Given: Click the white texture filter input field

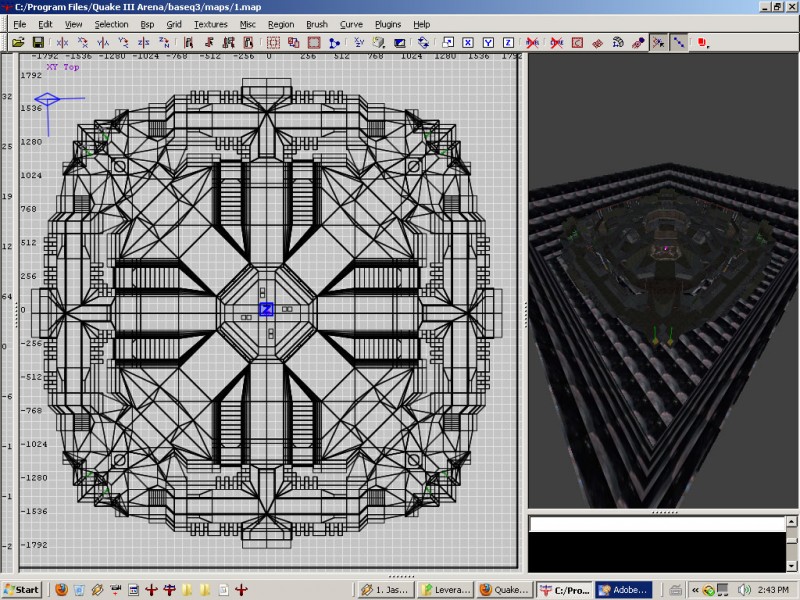Looking at the screenshot, I should click(x=657, y=524).
